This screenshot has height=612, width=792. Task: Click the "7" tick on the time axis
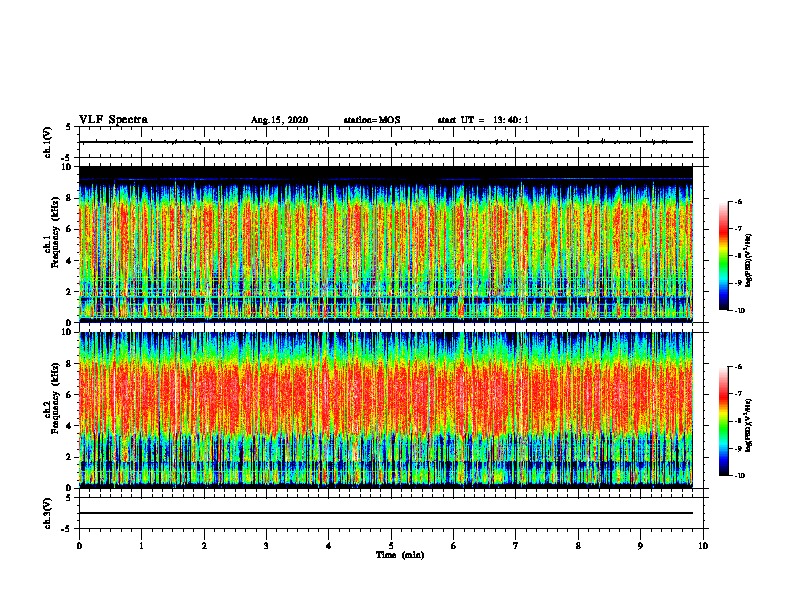(516, 546)
